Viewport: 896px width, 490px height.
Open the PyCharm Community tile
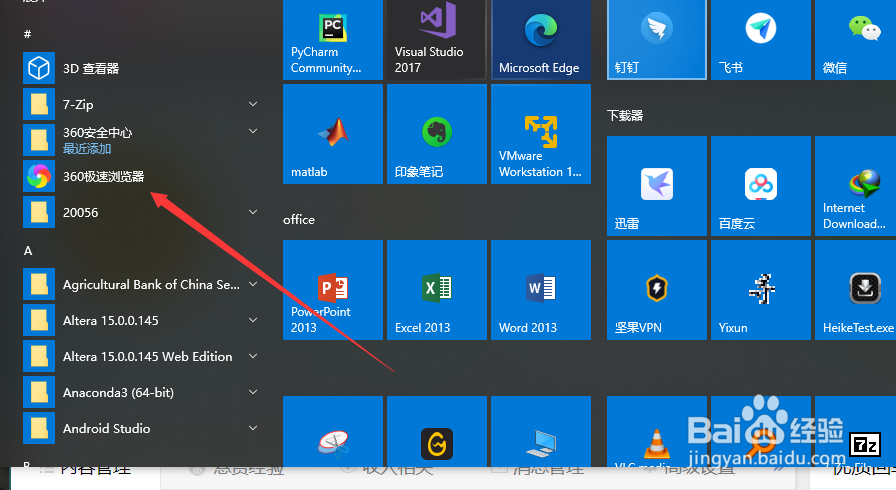pyautogui.click(x=333, y=39)
